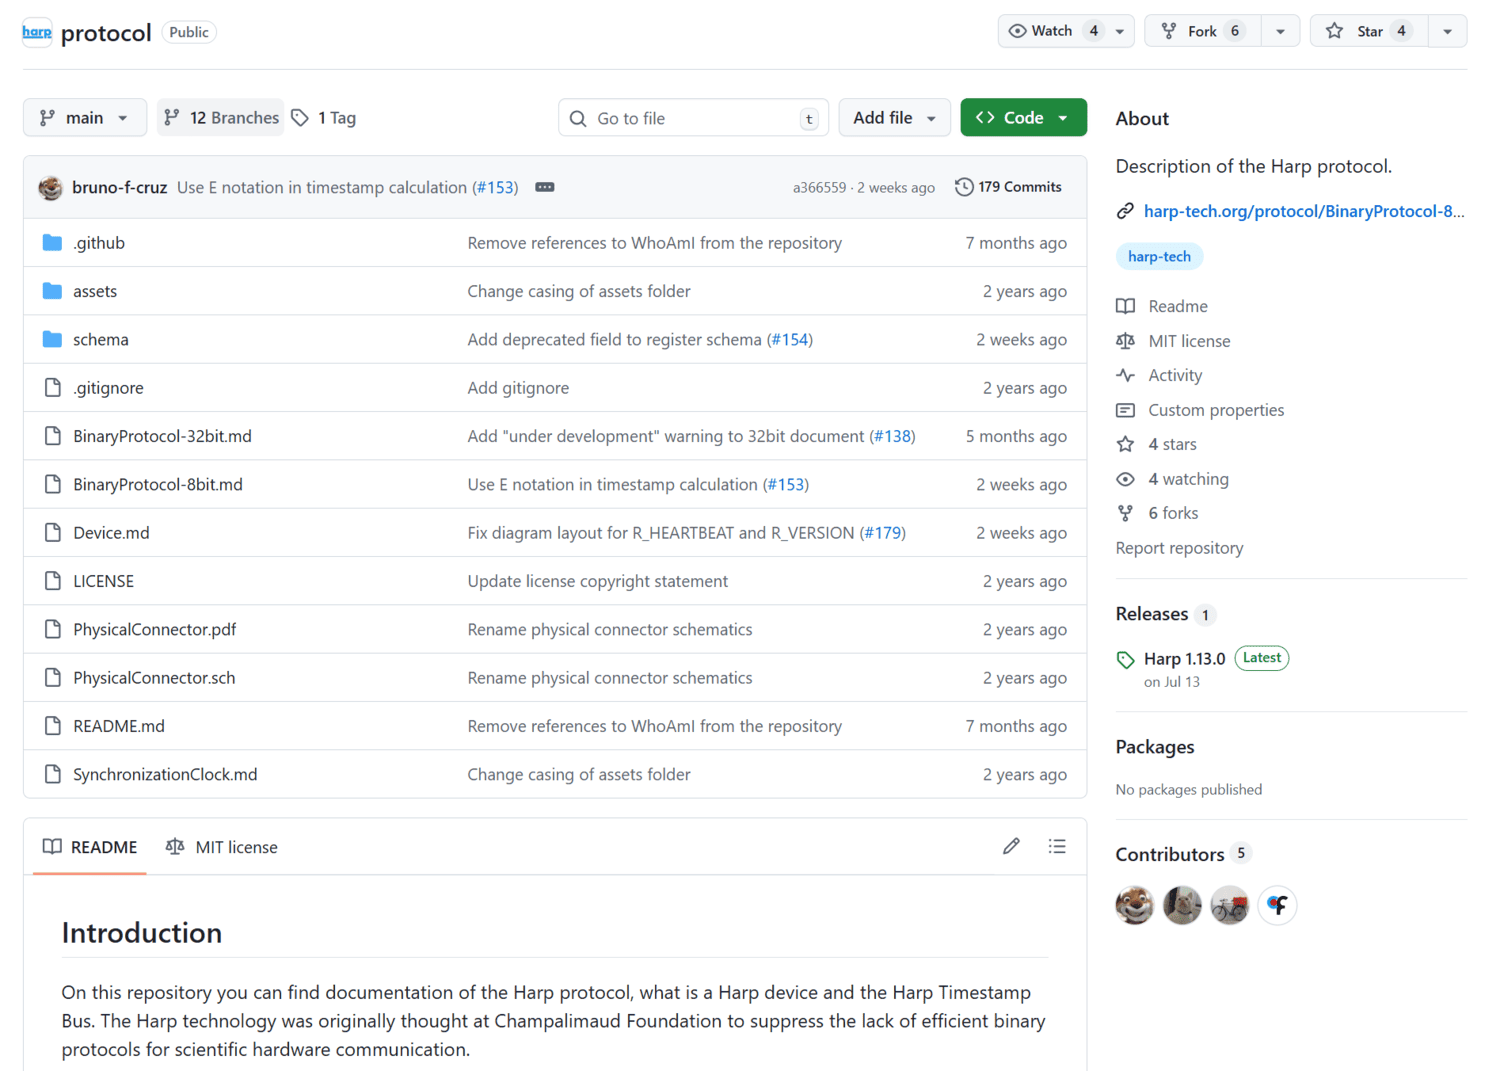View the 1 Tag link
1500x1071 pixels.
[324, 117]
